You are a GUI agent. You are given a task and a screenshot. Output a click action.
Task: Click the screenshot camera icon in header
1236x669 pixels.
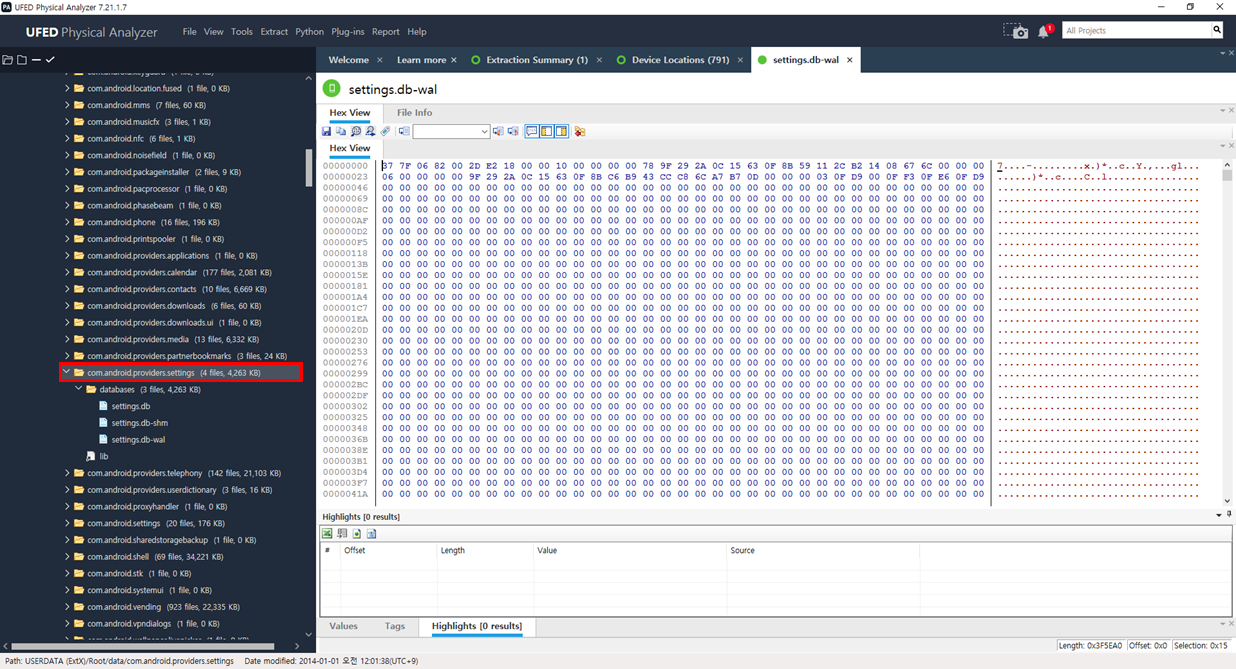(1016, 31)
